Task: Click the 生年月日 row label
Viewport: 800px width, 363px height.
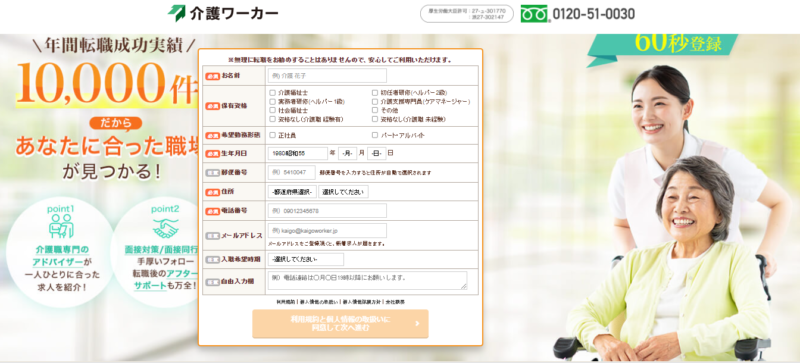Action: [234, 153]
